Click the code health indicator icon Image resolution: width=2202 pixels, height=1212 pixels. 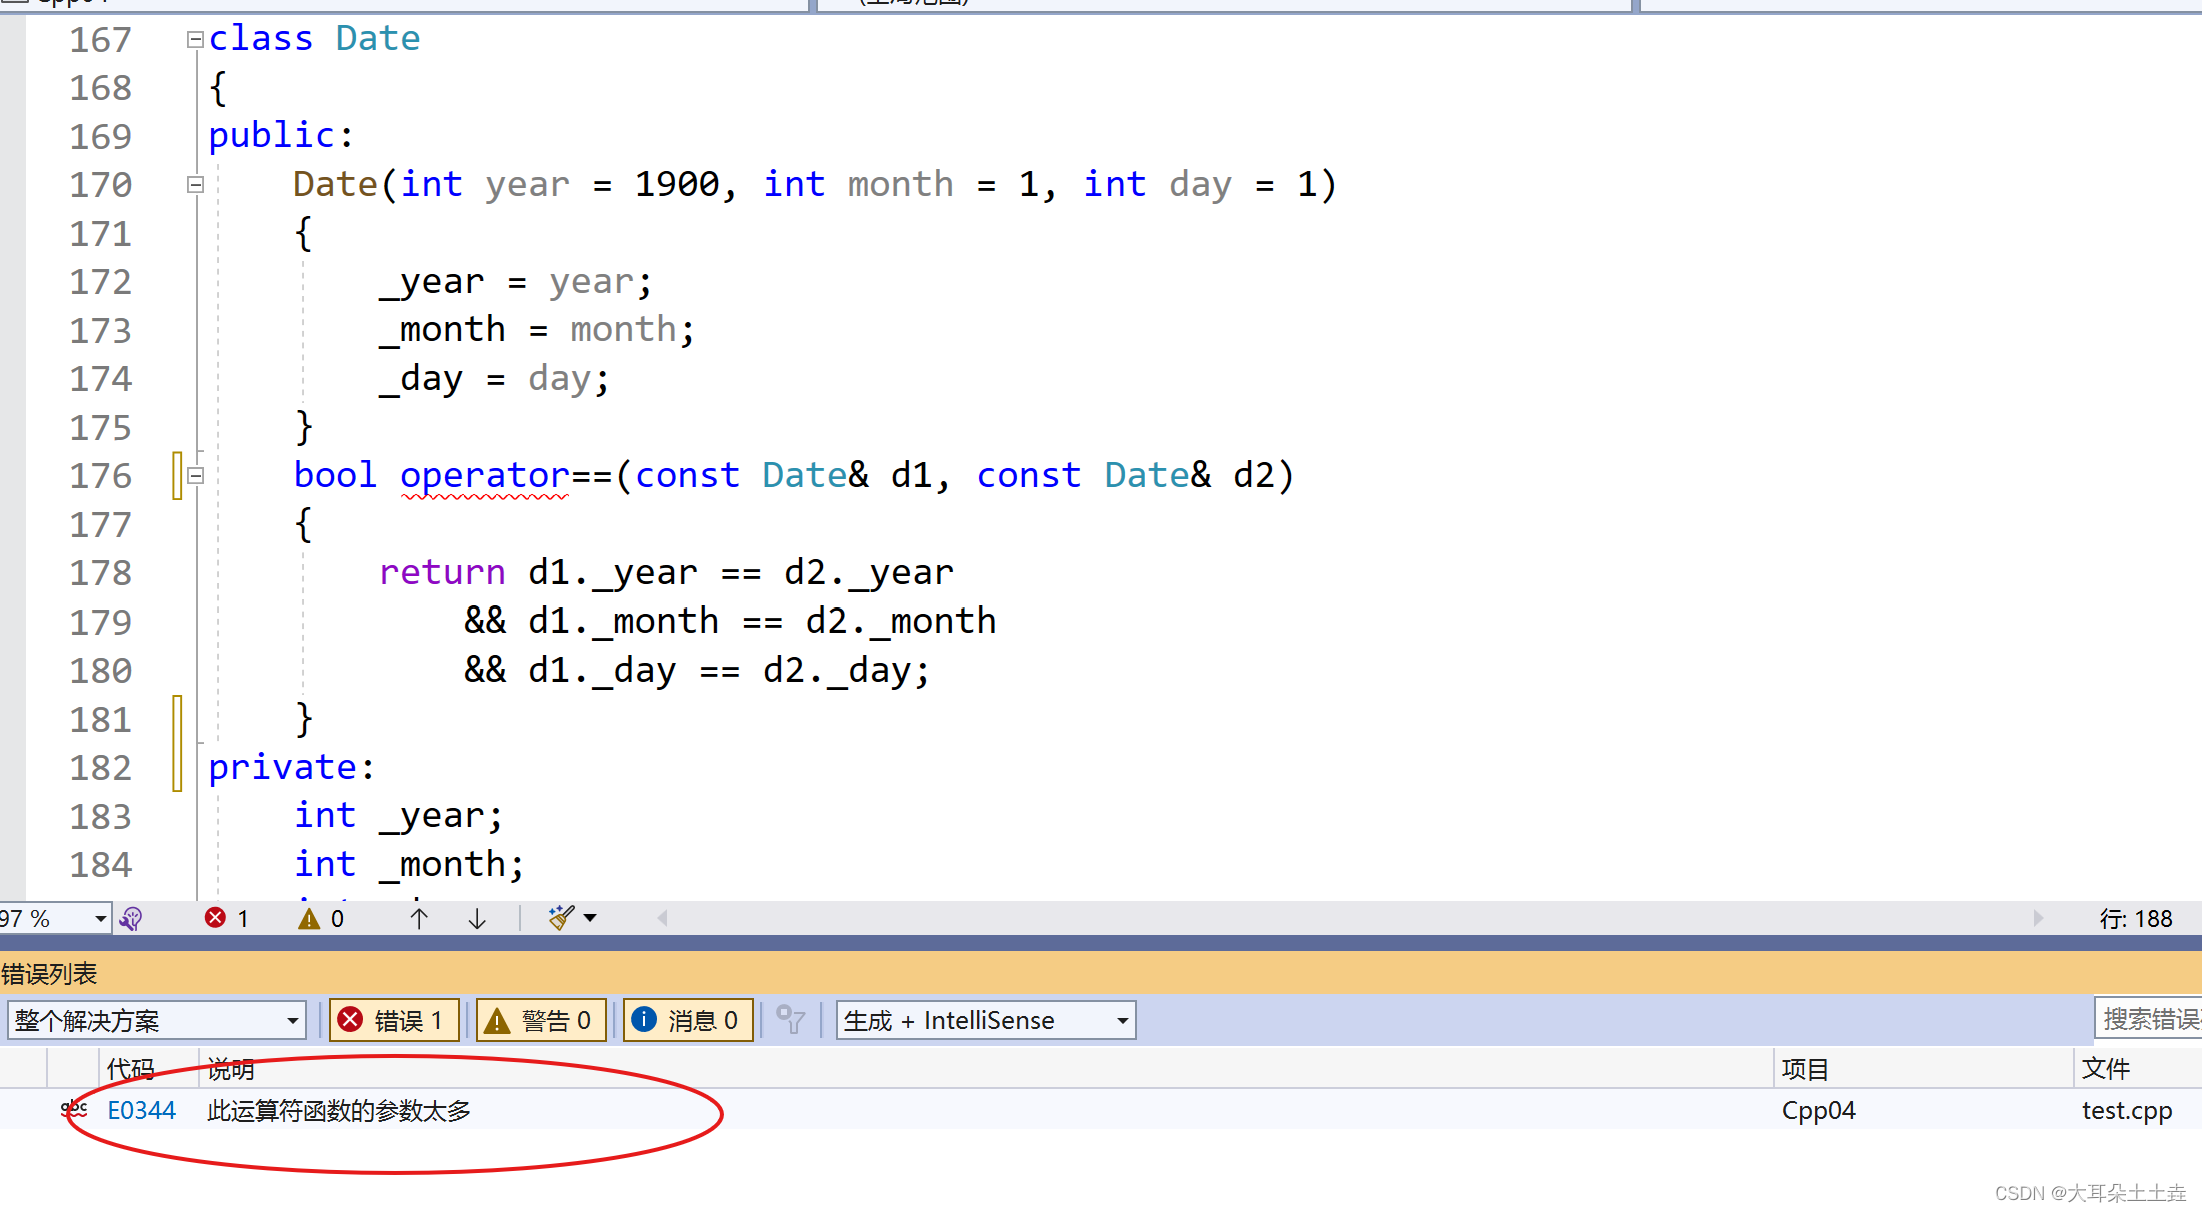click(x=131, y=918)
